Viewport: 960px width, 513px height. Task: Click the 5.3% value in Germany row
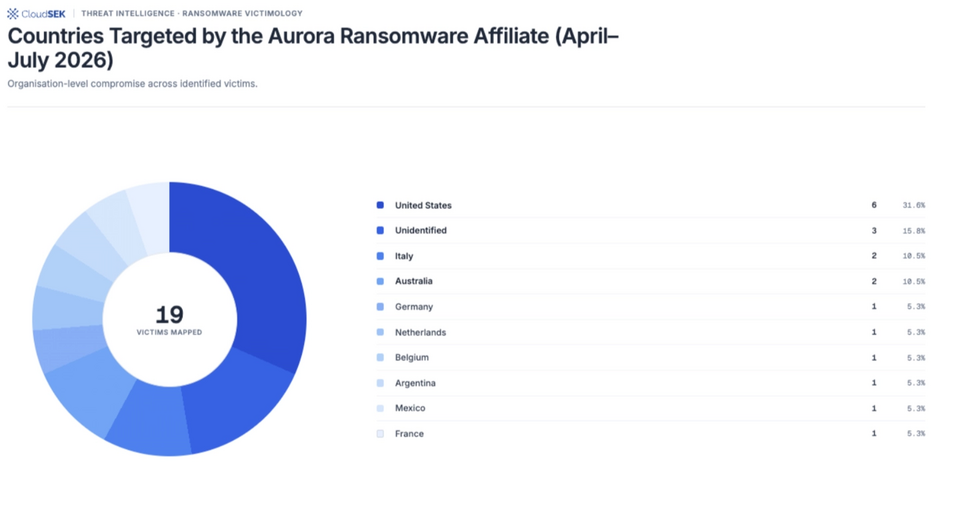pos(916,307)
